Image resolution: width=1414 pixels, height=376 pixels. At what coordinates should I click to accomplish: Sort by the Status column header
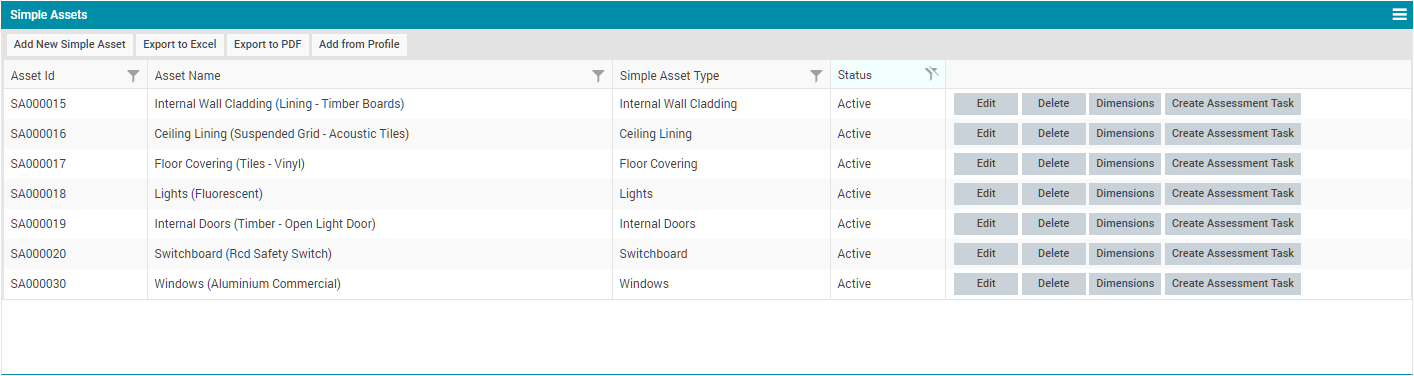(x=855, y=75)
